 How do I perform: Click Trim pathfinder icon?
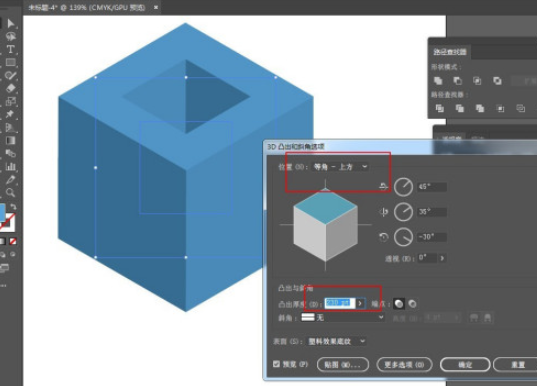click(x=460, y=108)
